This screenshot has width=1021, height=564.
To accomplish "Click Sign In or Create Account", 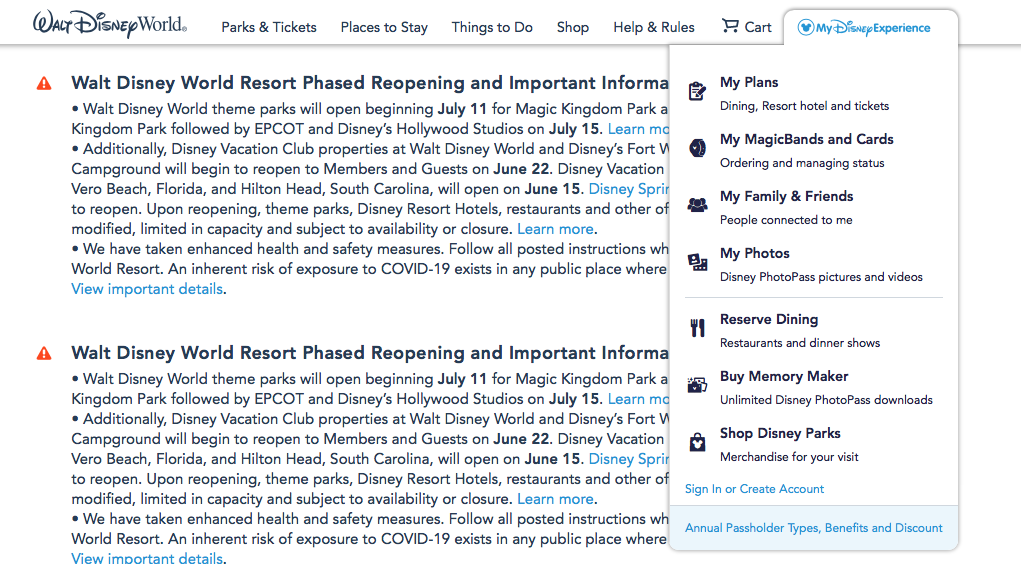I will point(754,489).
